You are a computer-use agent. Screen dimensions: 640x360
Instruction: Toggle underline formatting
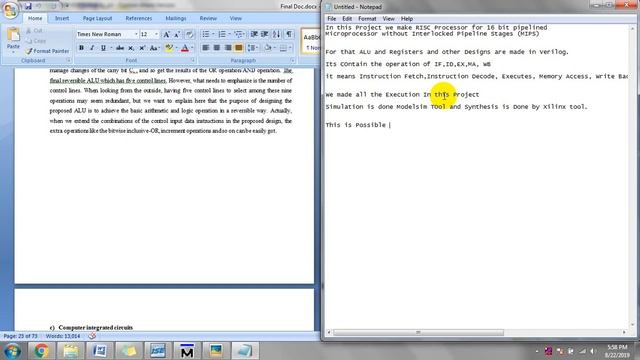(103, 48)
